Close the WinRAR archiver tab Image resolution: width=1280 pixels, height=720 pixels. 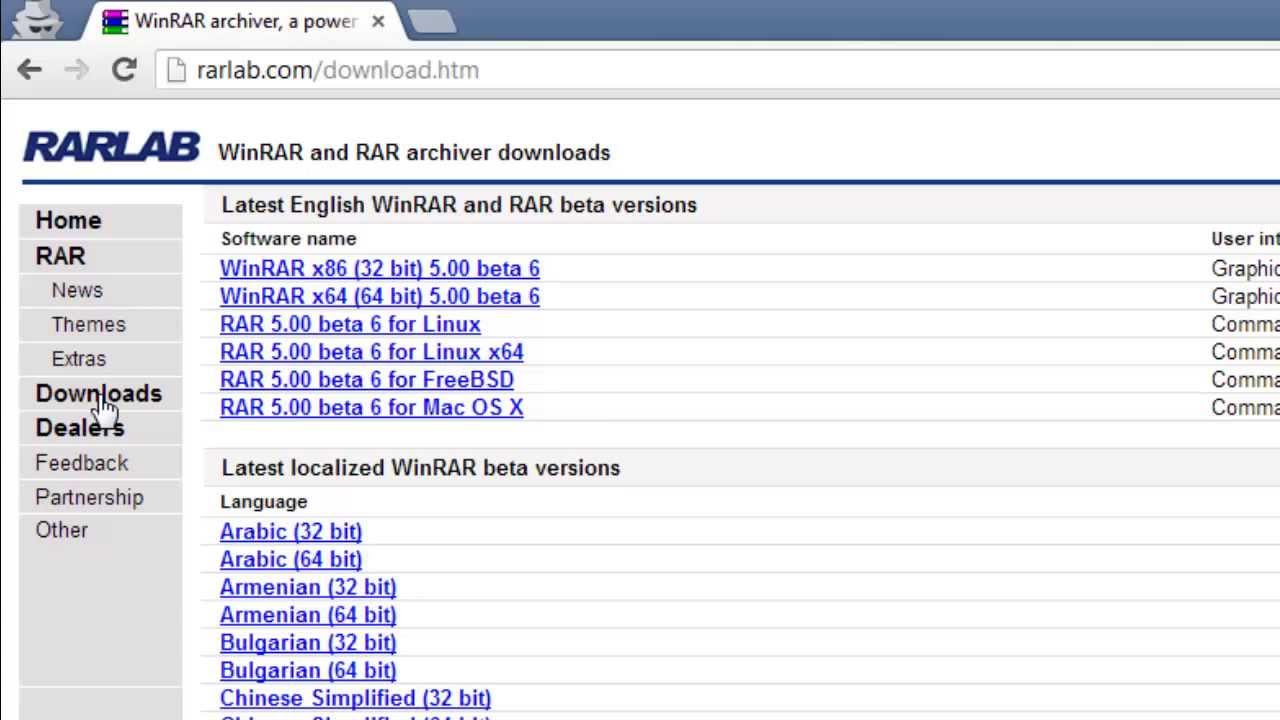point(378,21)
